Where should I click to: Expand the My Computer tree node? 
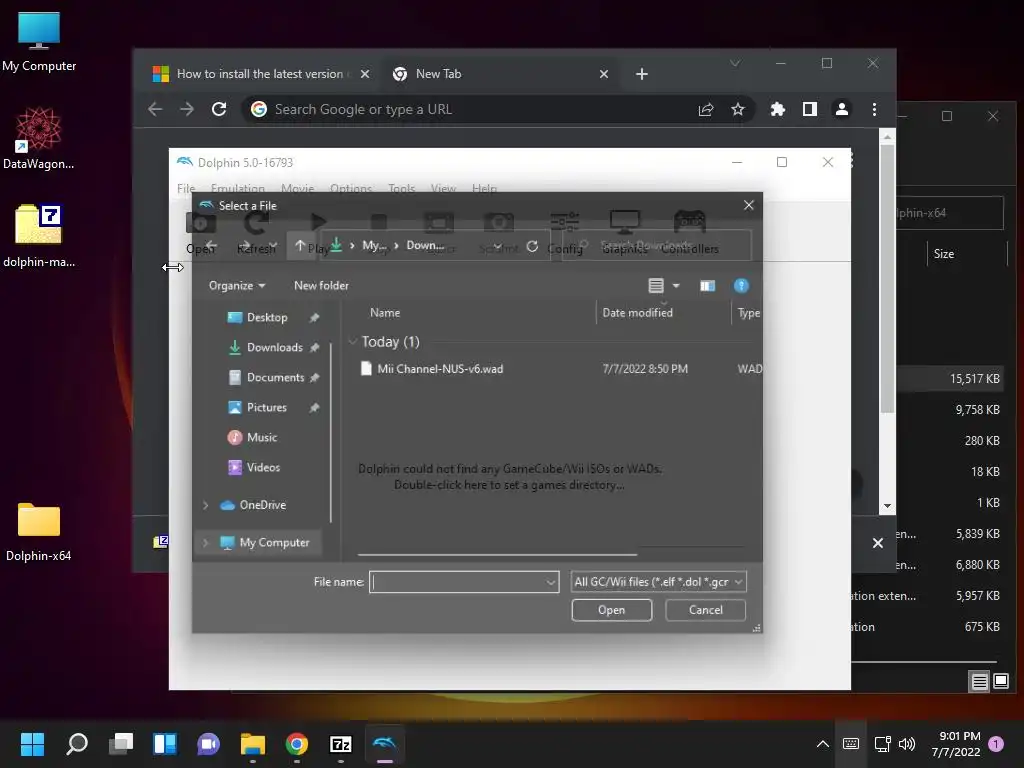206,543
